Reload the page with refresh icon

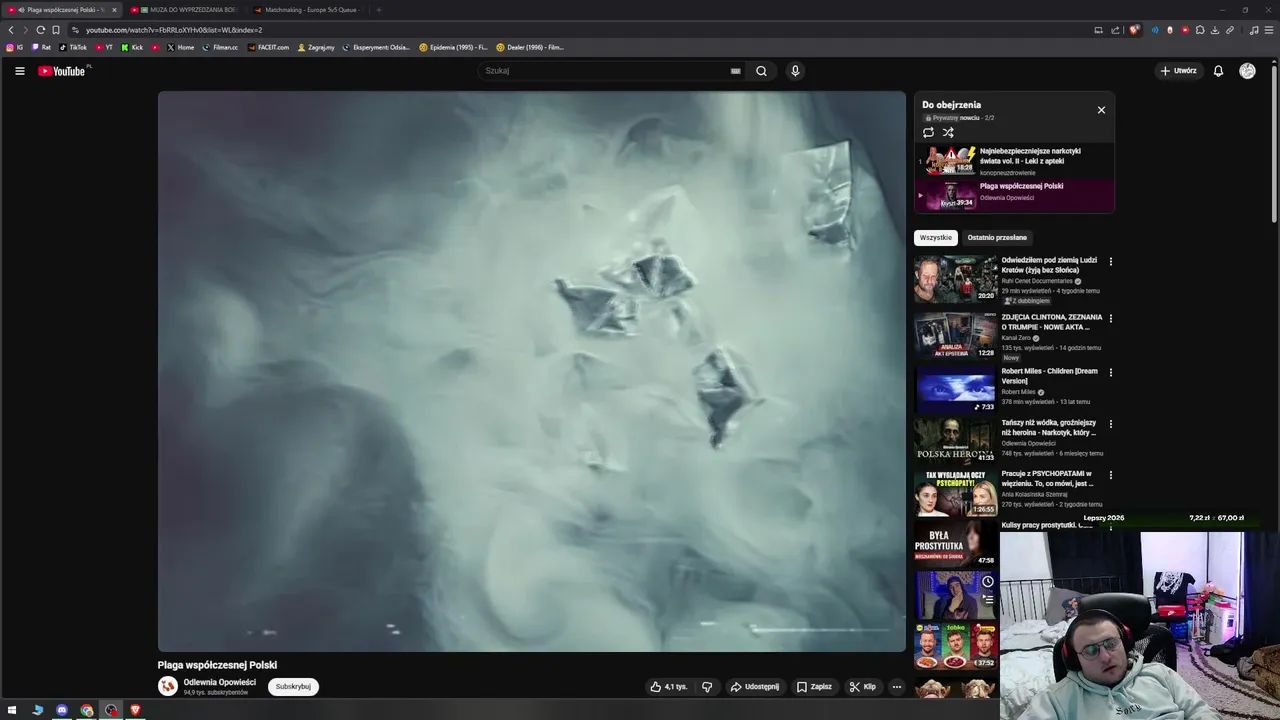click(40, 30)
